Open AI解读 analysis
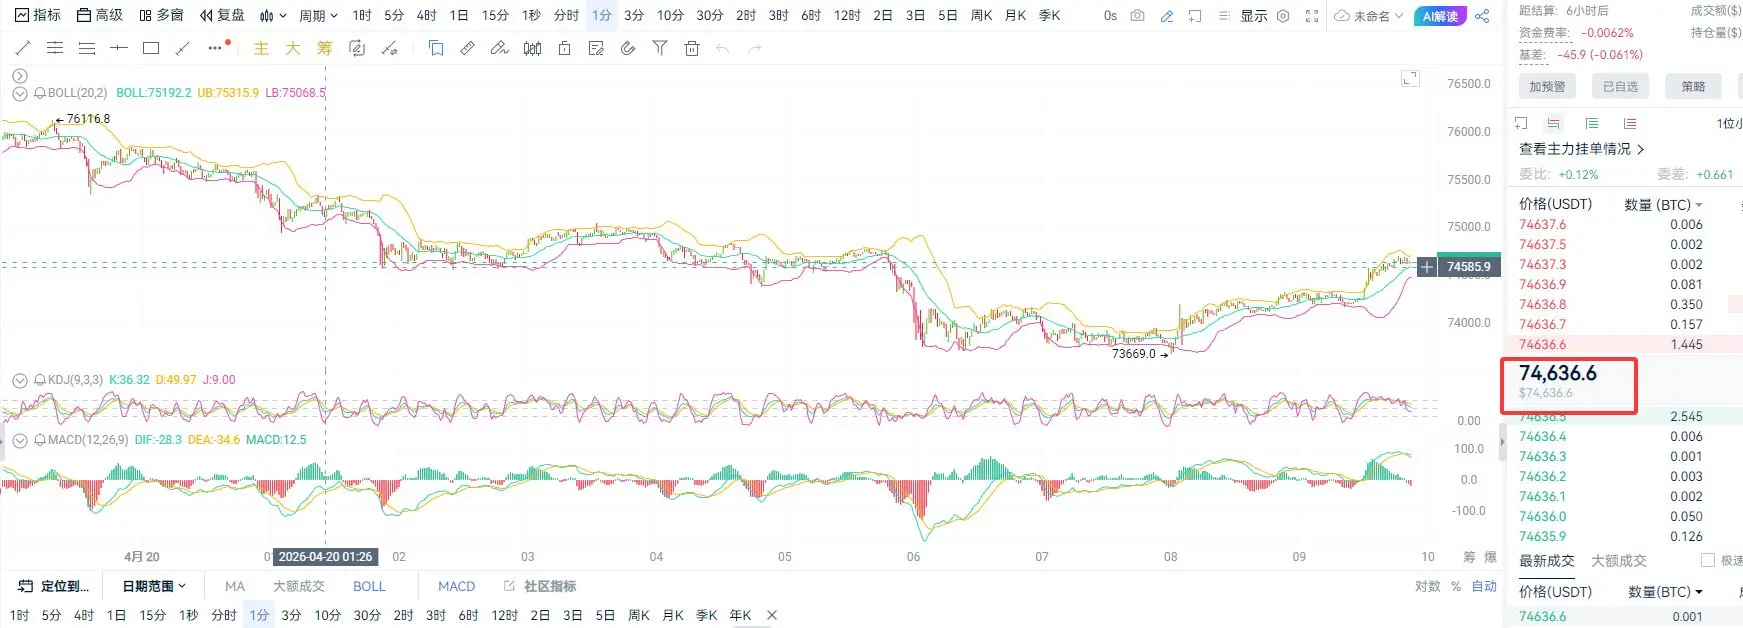Viewport: 1743px width, 628px height. point(1440,16)
